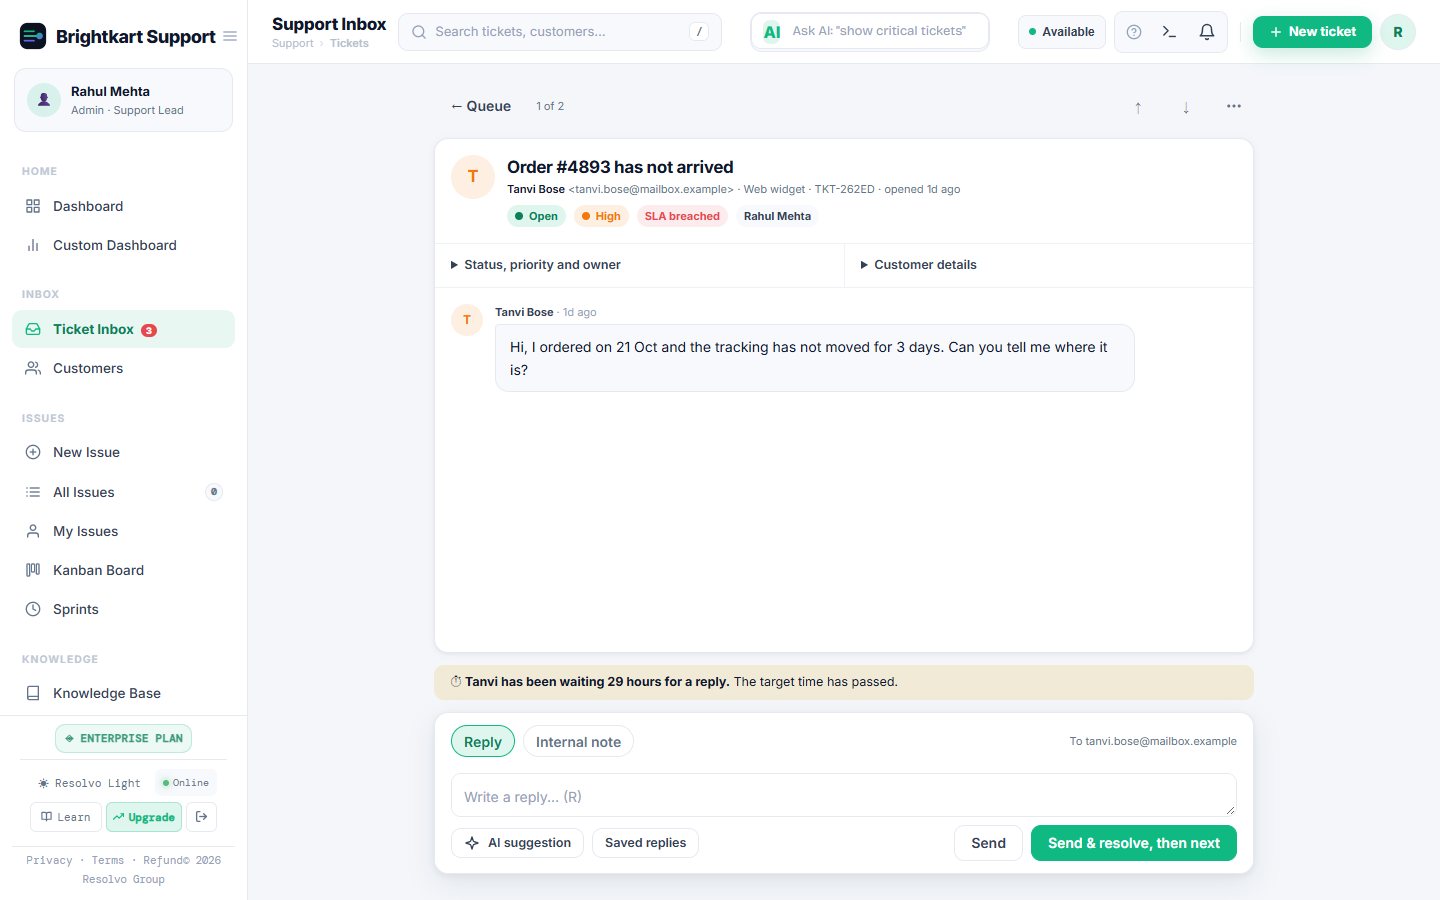The width and height of the screenshot is (1440, 900).
Task: Open Rahul Mehta profile card in sidebar
Action: point(123,100)
